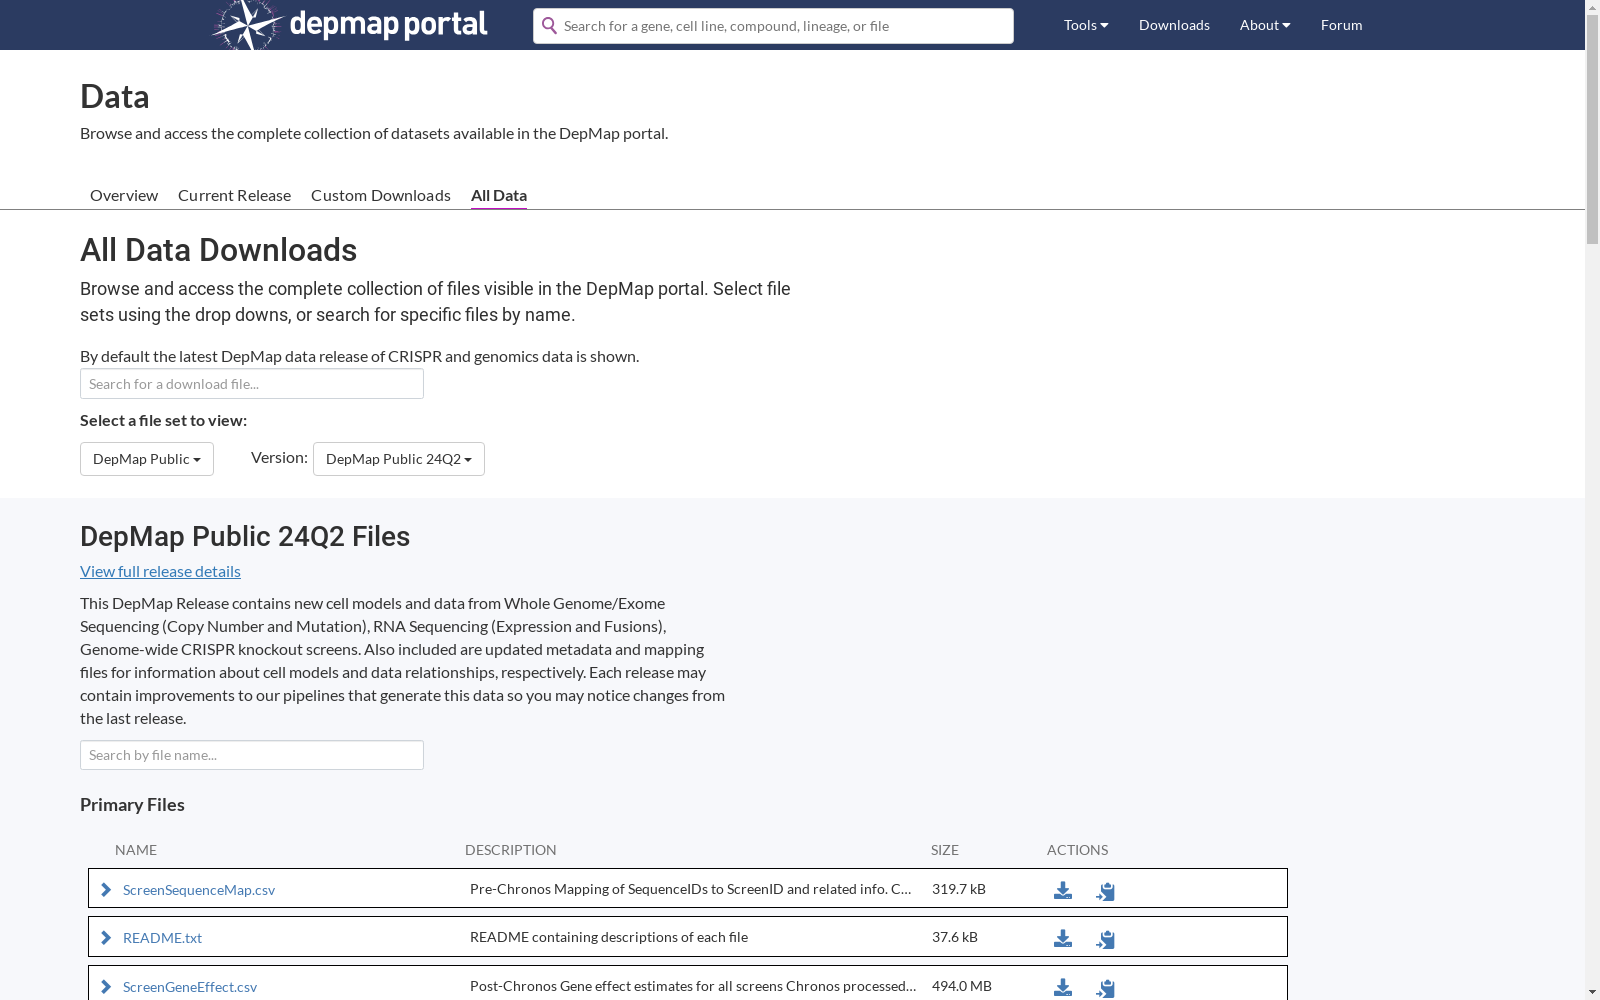Click the Search by file name field

[x=251, y=755]
